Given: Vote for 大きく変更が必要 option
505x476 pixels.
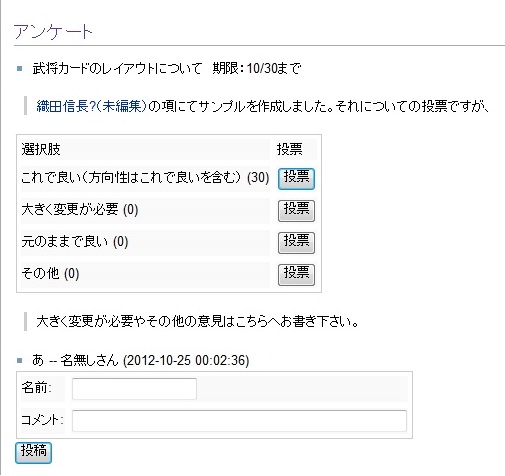Looking at the screenshot, I should click(296, 211).
